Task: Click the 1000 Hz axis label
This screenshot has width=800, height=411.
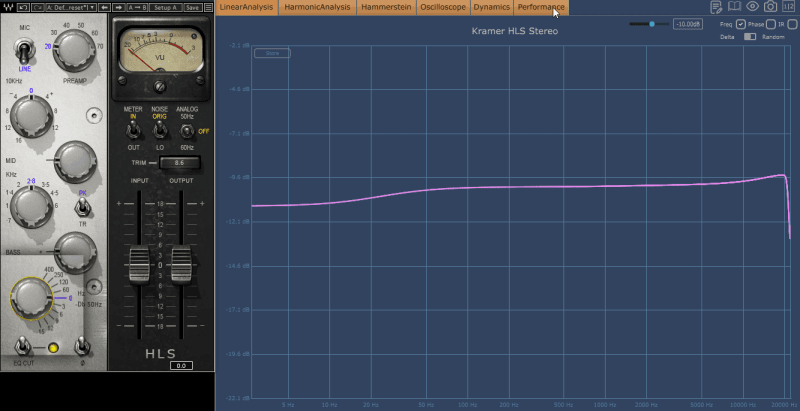Action: point(605,405)
